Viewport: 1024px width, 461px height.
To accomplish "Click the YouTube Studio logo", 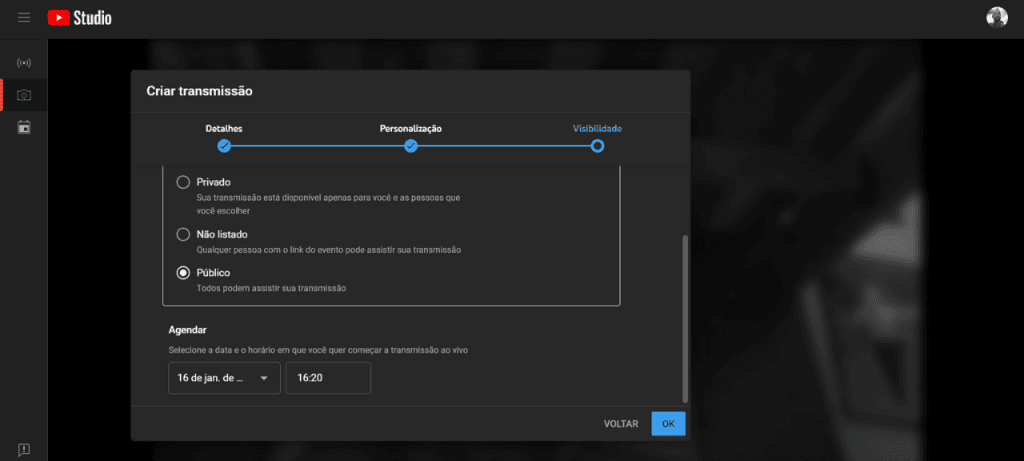I will point(80,18).
